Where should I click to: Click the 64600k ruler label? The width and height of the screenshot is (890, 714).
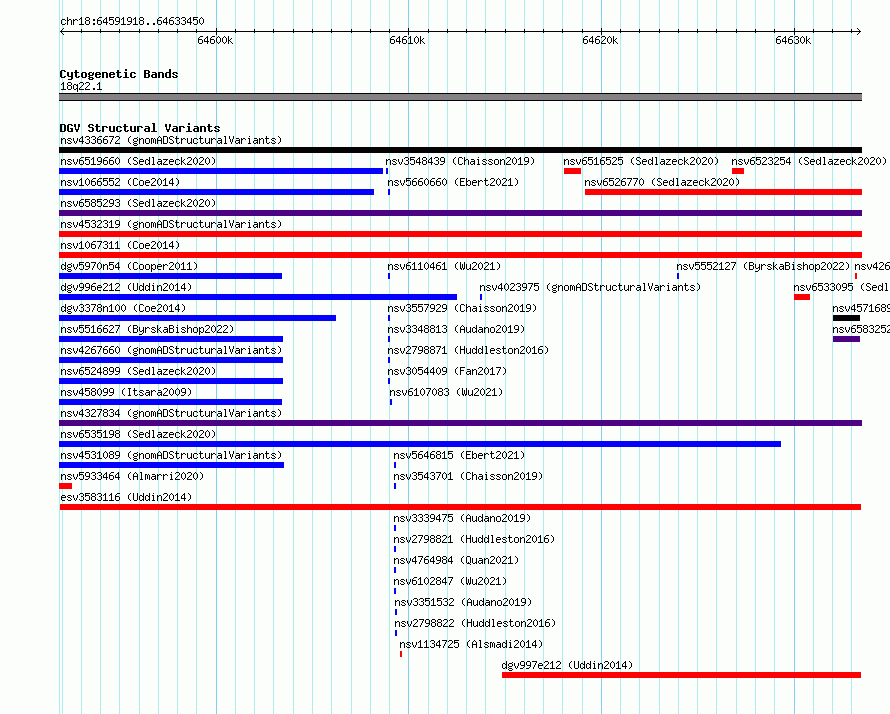tap(215, 40)
